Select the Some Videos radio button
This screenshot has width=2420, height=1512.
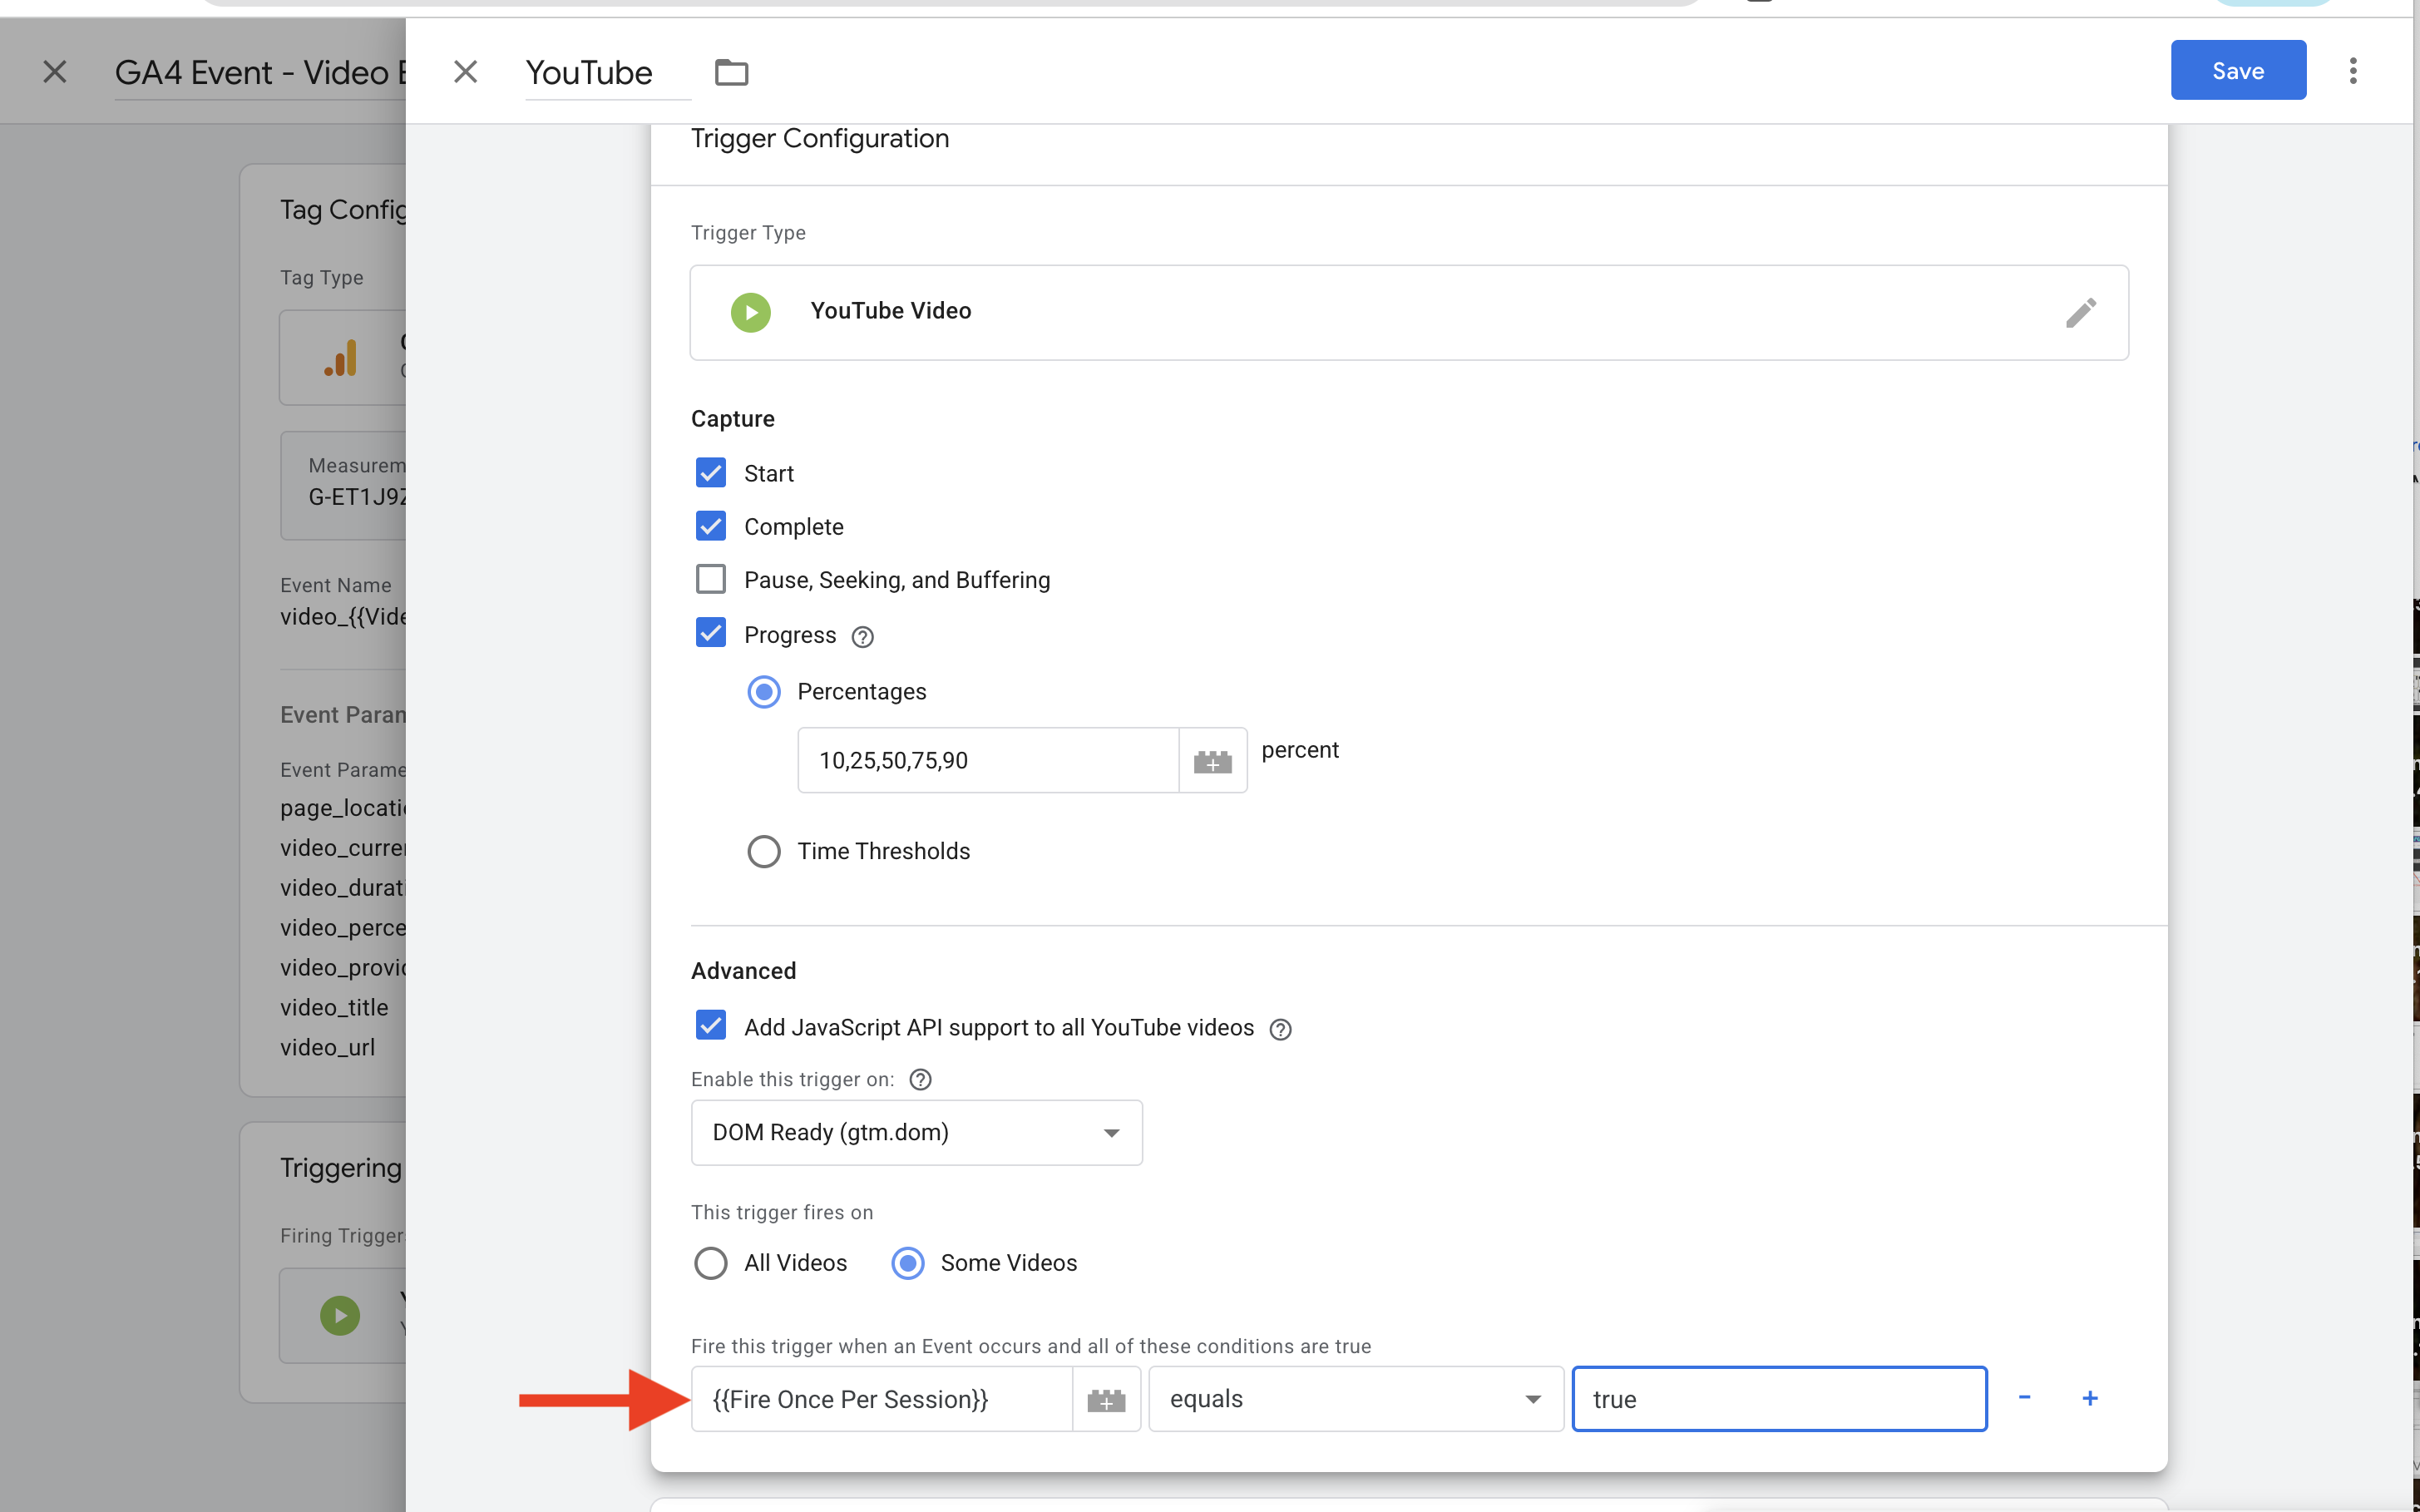pos(908,1263)
